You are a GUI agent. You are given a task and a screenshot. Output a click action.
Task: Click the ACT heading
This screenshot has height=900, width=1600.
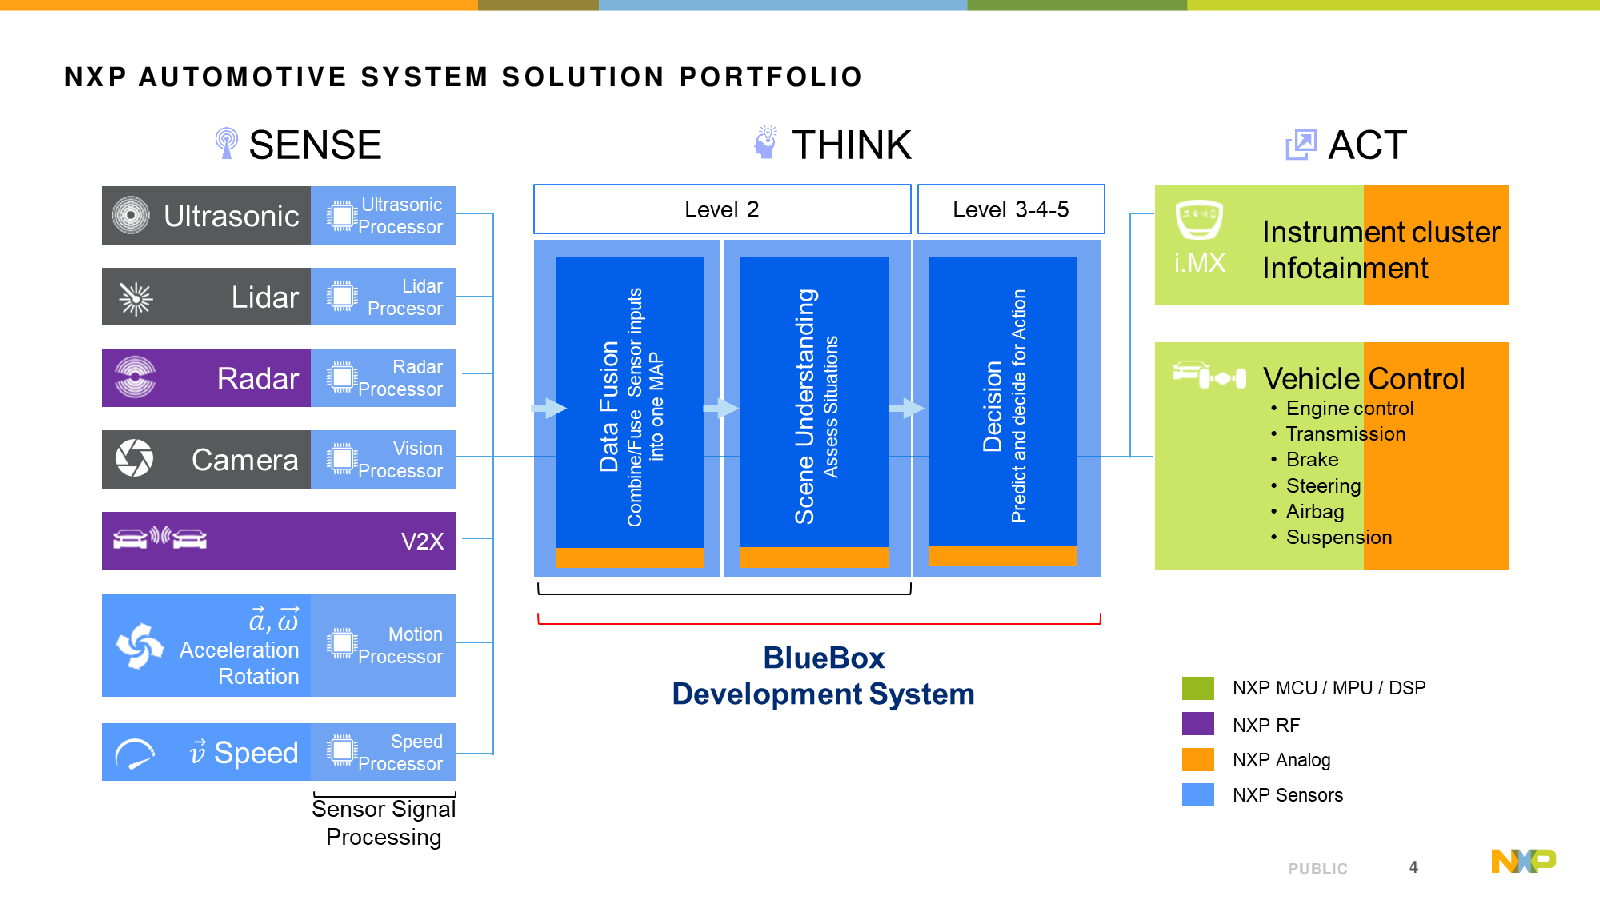[x=1367, y=145]
